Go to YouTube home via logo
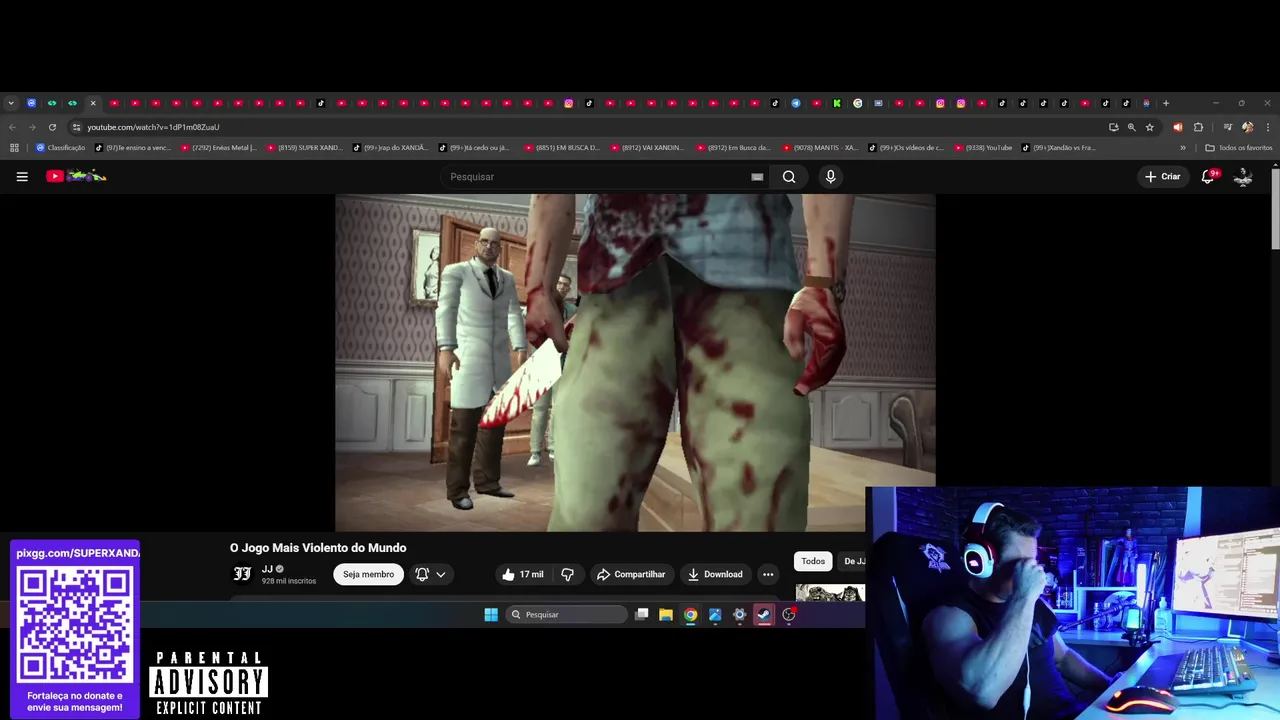1280x720 pixels. coord(76,176)
